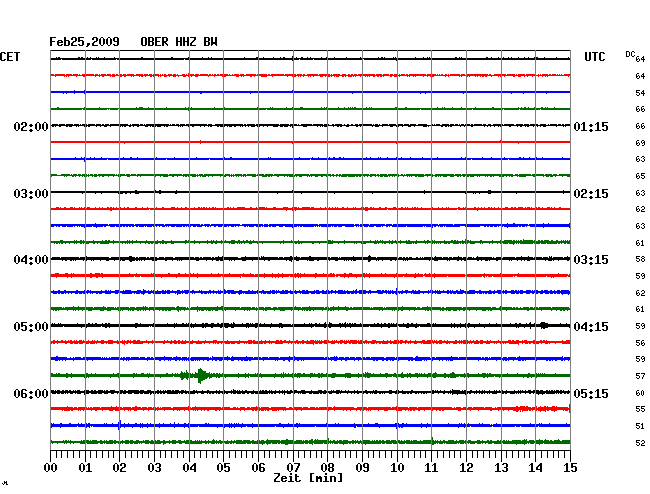650x494 pixels.
Task: Click the 03:00 CET time label
Action: 31,194
